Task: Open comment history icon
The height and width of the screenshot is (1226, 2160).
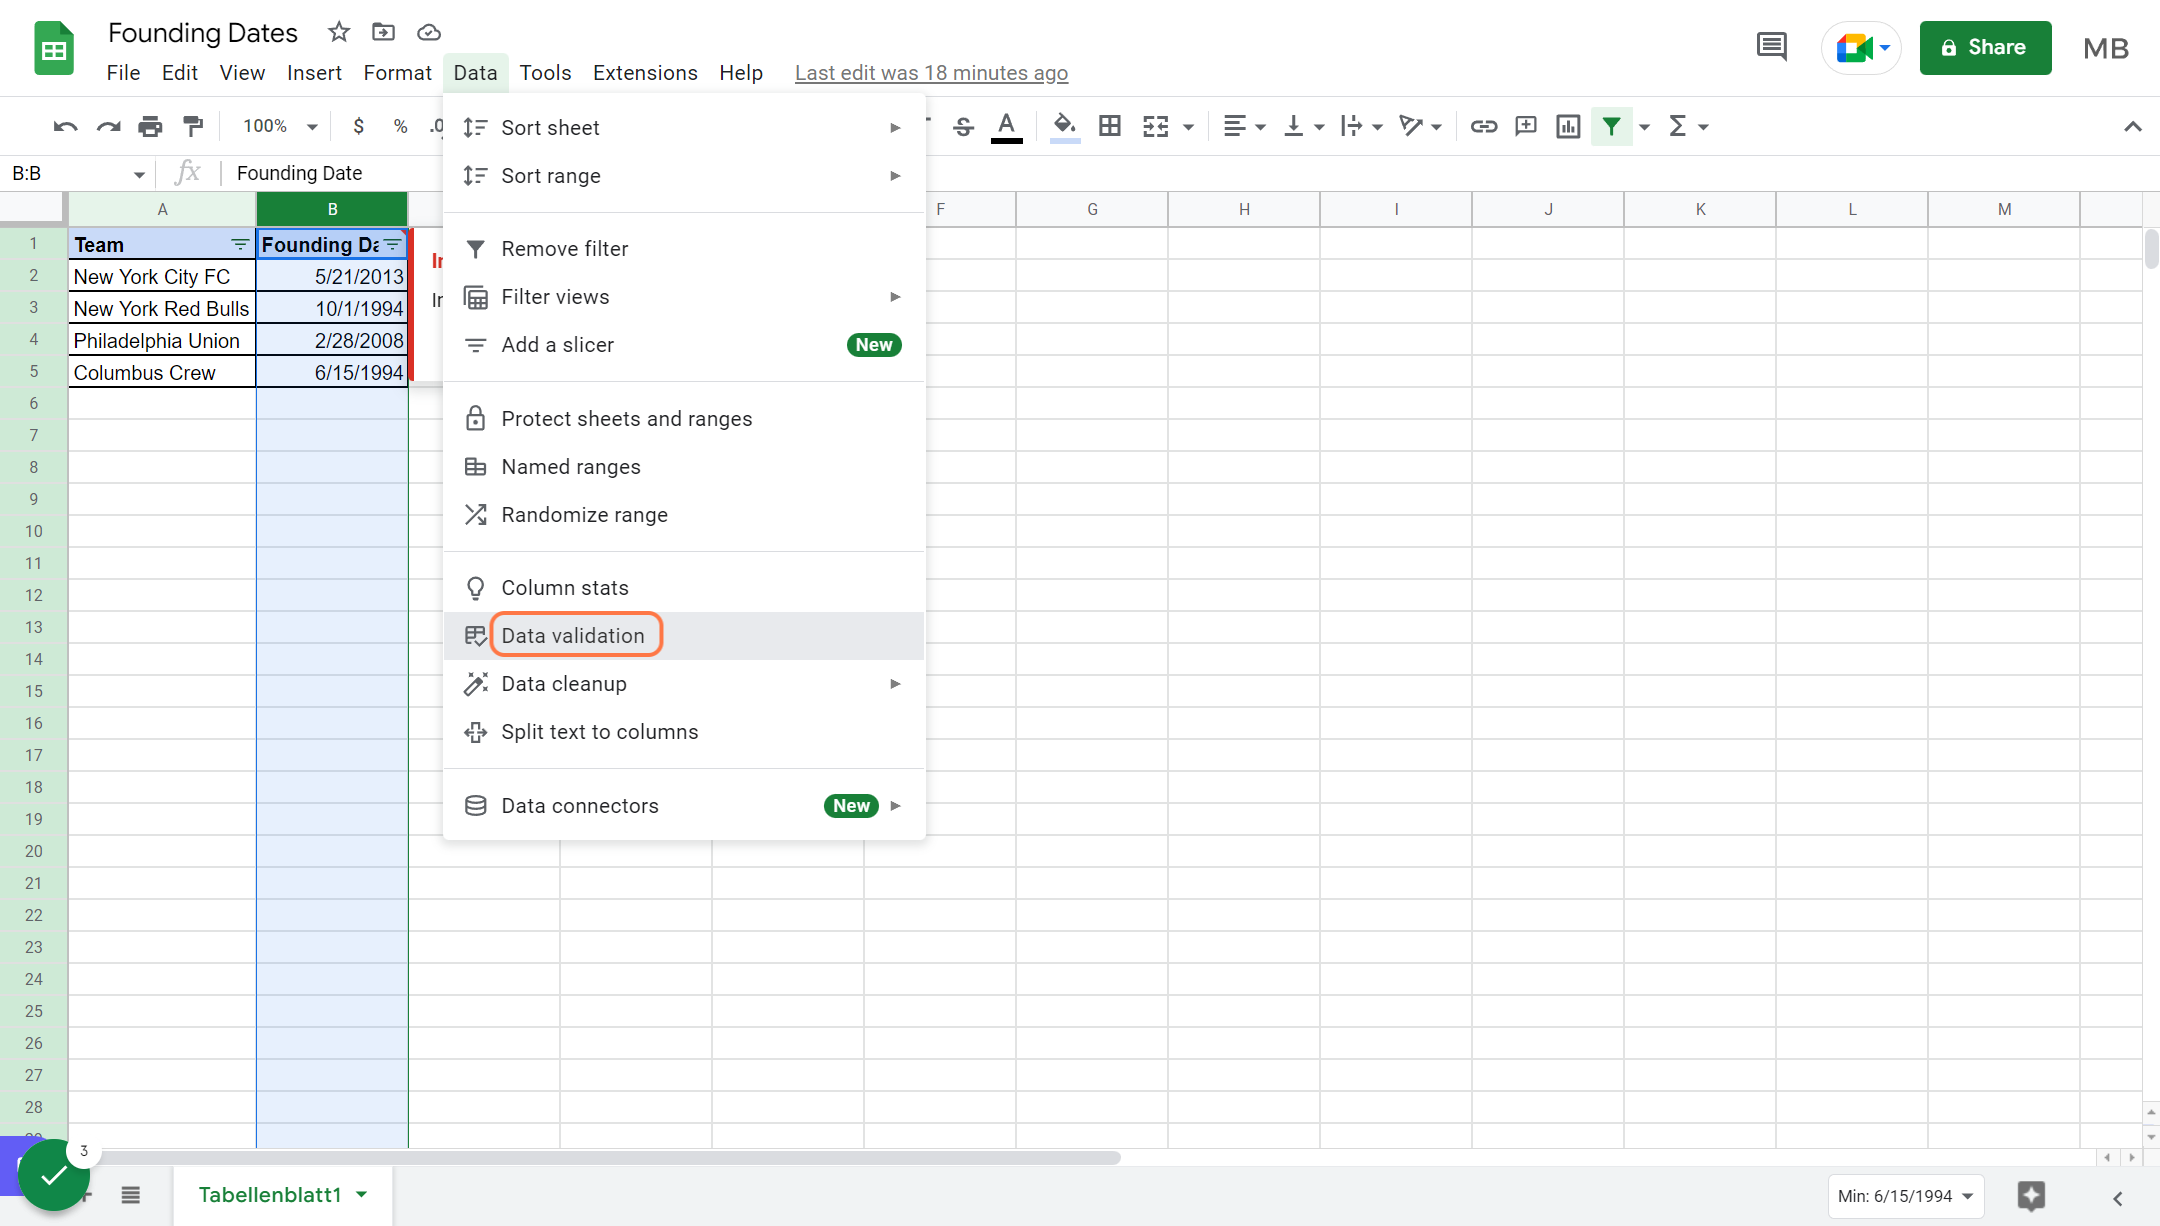Action: tap(1772, 47)
